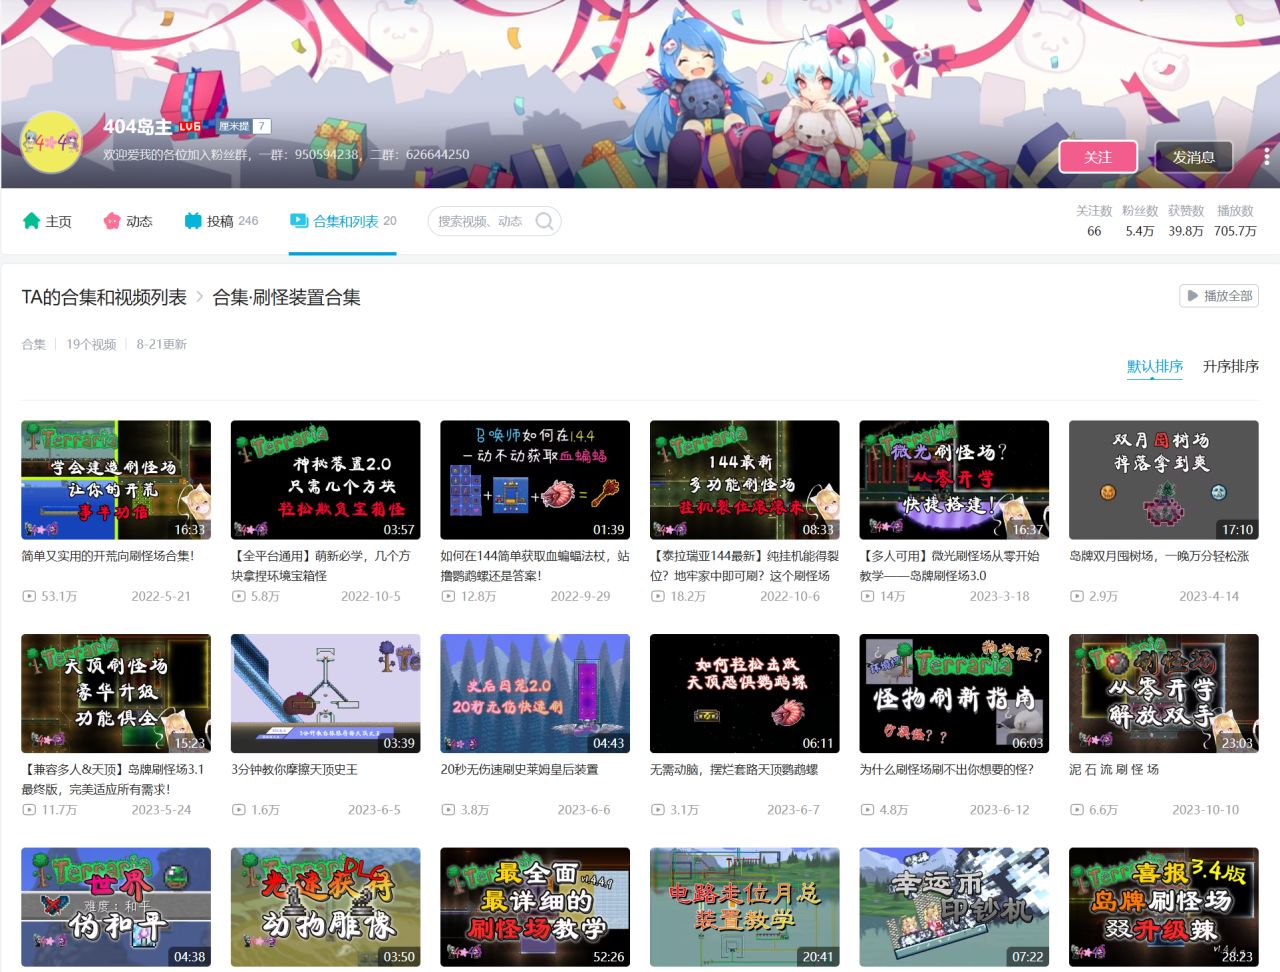
Task: Open the 03:50 动物雕像 thumbnail
Action: [326, 907]
